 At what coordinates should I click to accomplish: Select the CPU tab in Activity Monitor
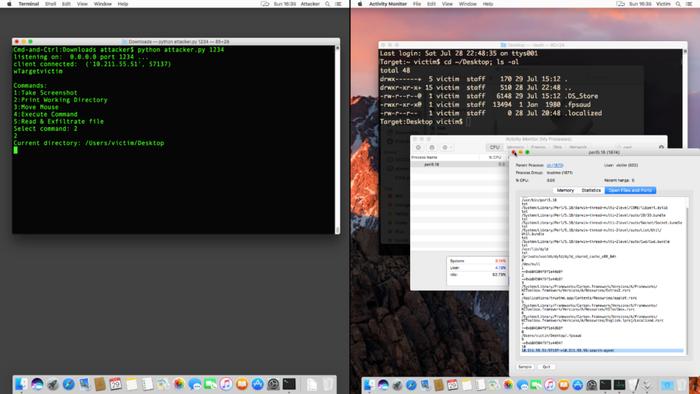click(494, 147)
